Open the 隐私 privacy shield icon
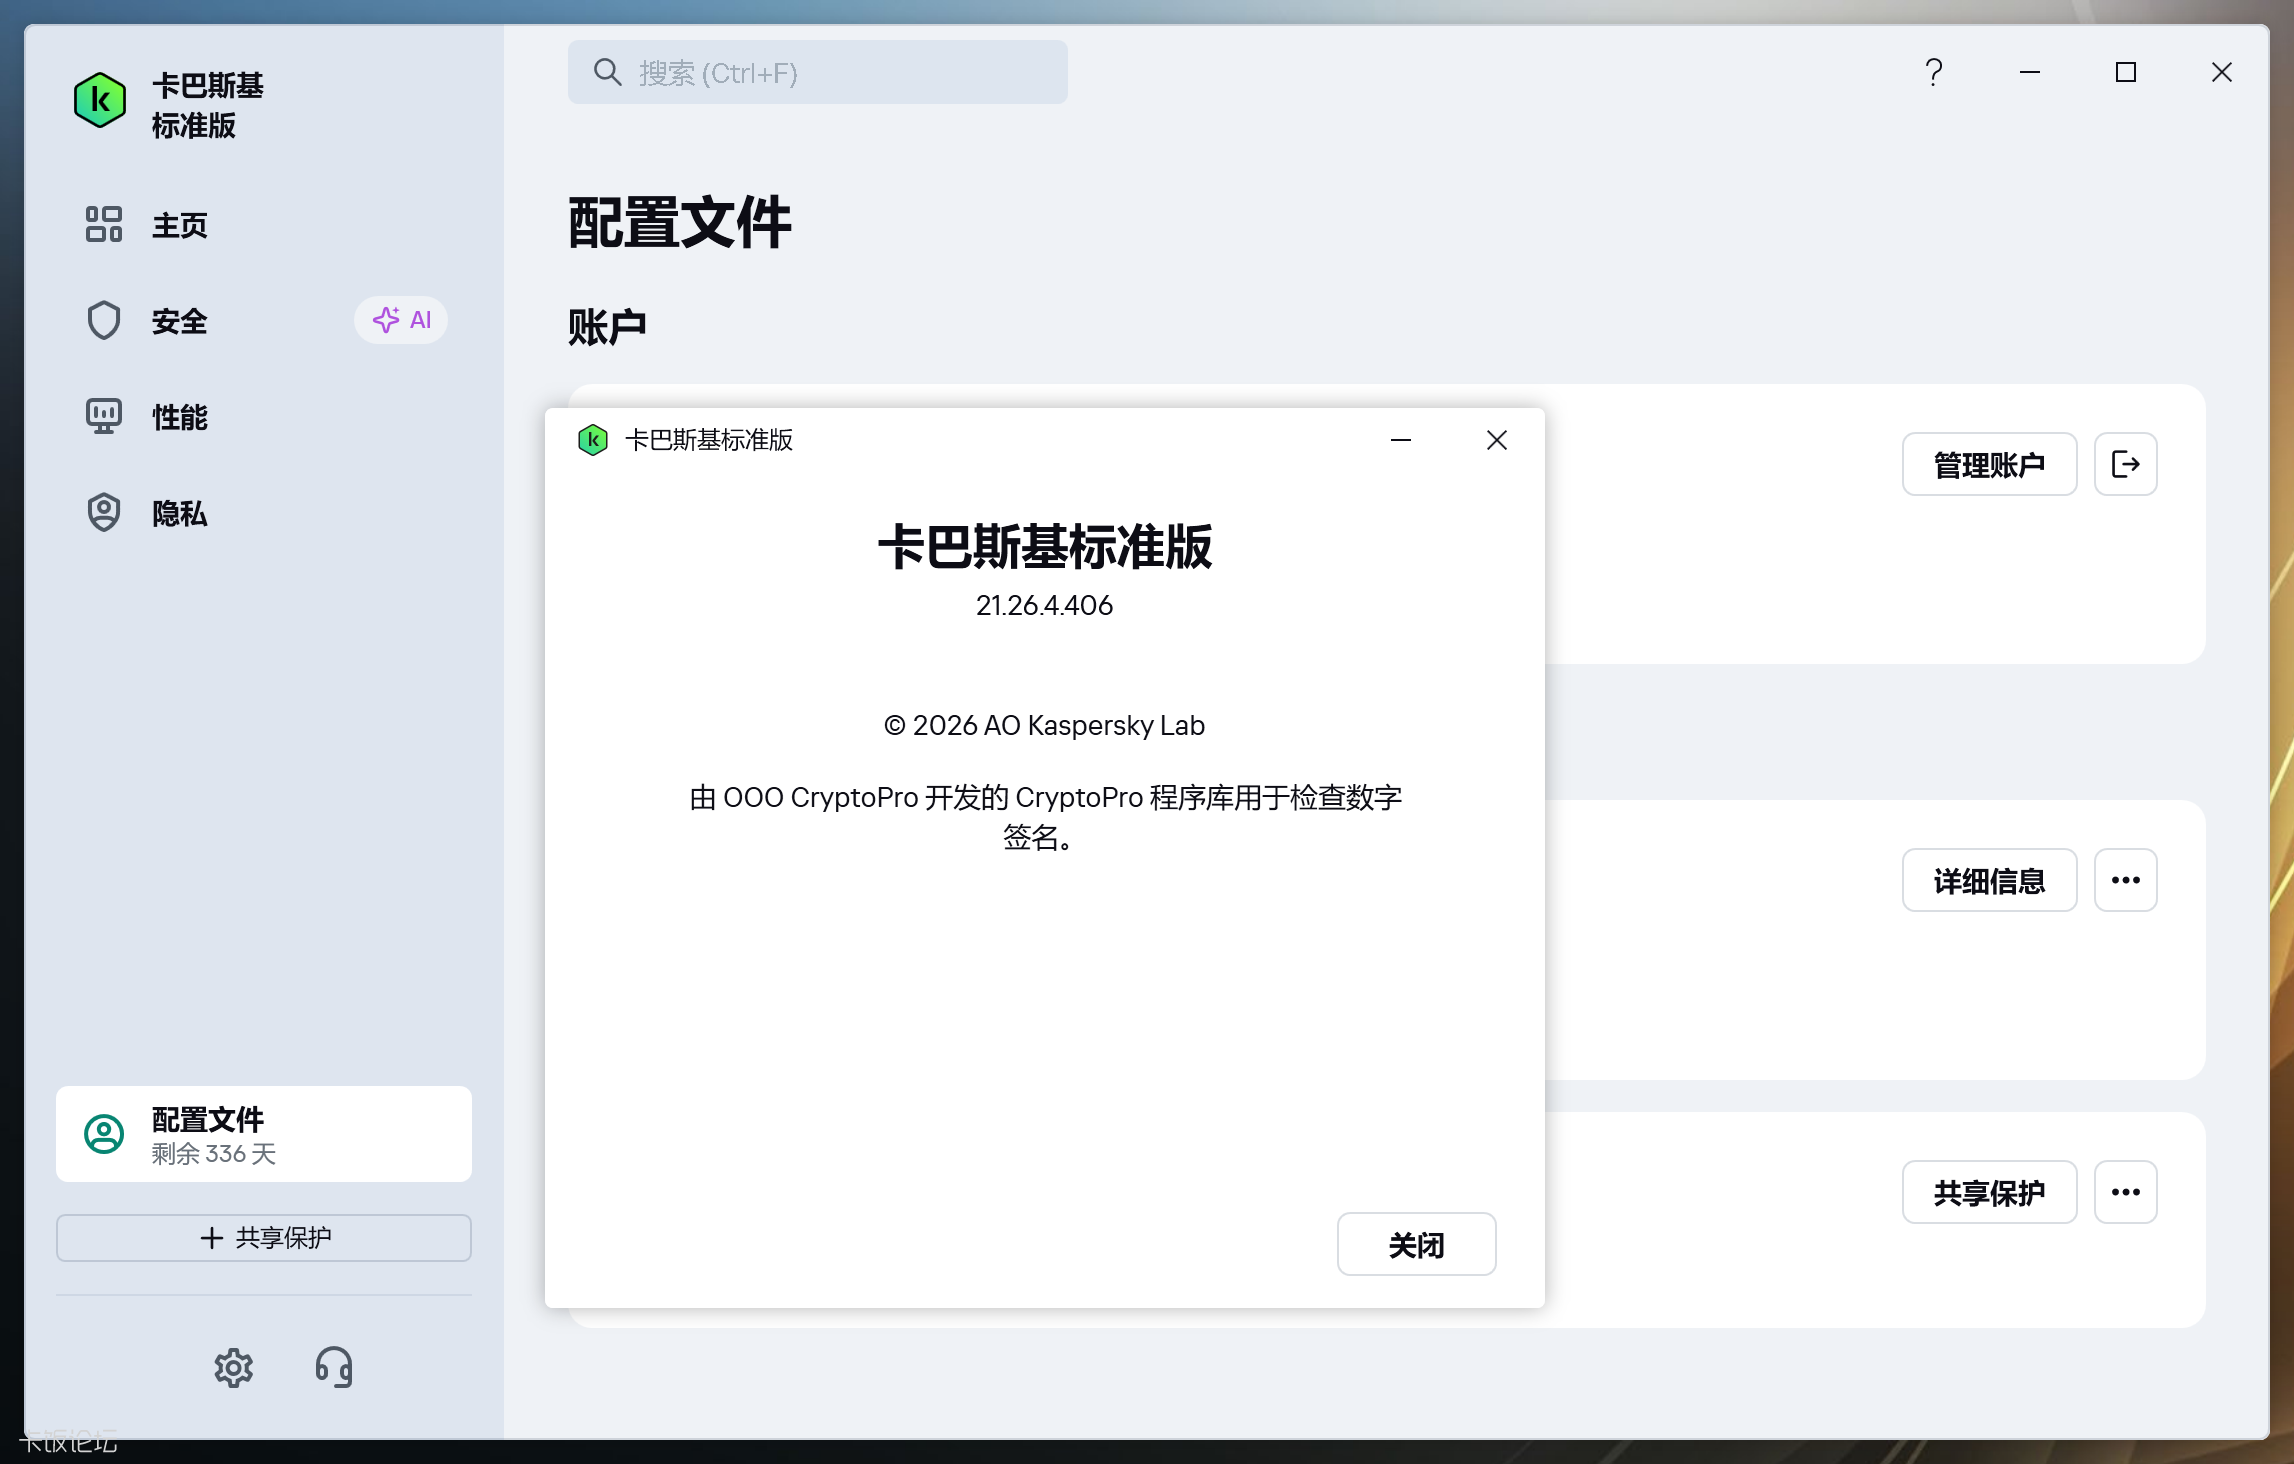The height and width of the screenshot is (1464, 2294). coord(104,512)
